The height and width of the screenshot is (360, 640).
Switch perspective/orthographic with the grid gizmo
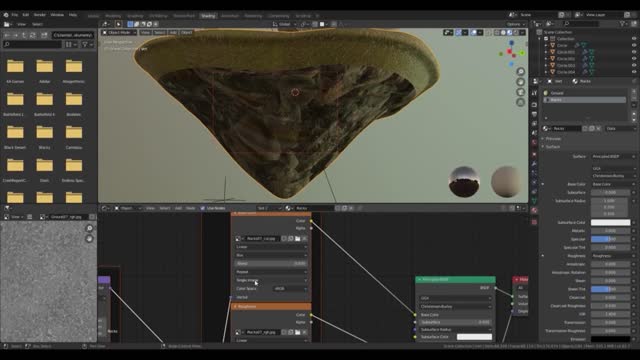(520, 102)
